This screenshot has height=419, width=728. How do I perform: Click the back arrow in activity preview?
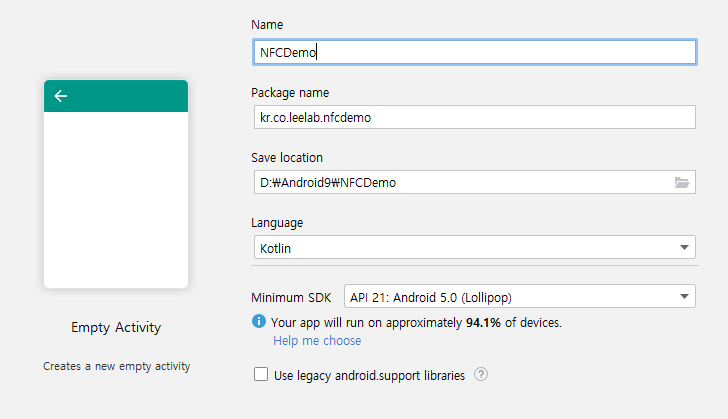click(x=61, y=96)
